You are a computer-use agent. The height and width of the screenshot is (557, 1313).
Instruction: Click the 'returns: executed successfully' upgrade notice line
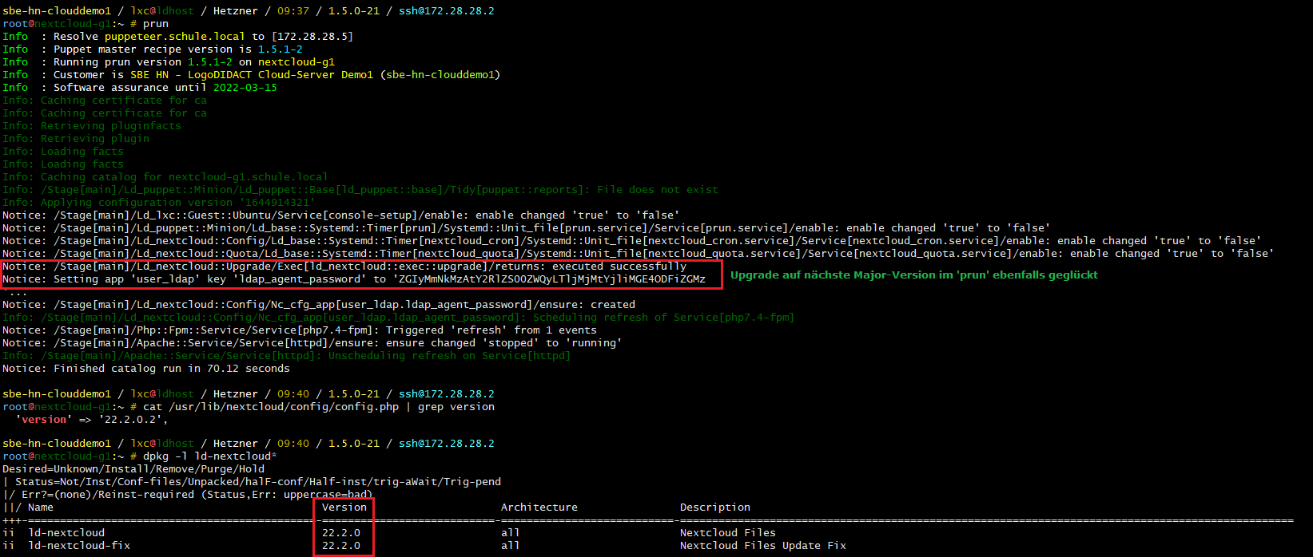pos(344,266)
